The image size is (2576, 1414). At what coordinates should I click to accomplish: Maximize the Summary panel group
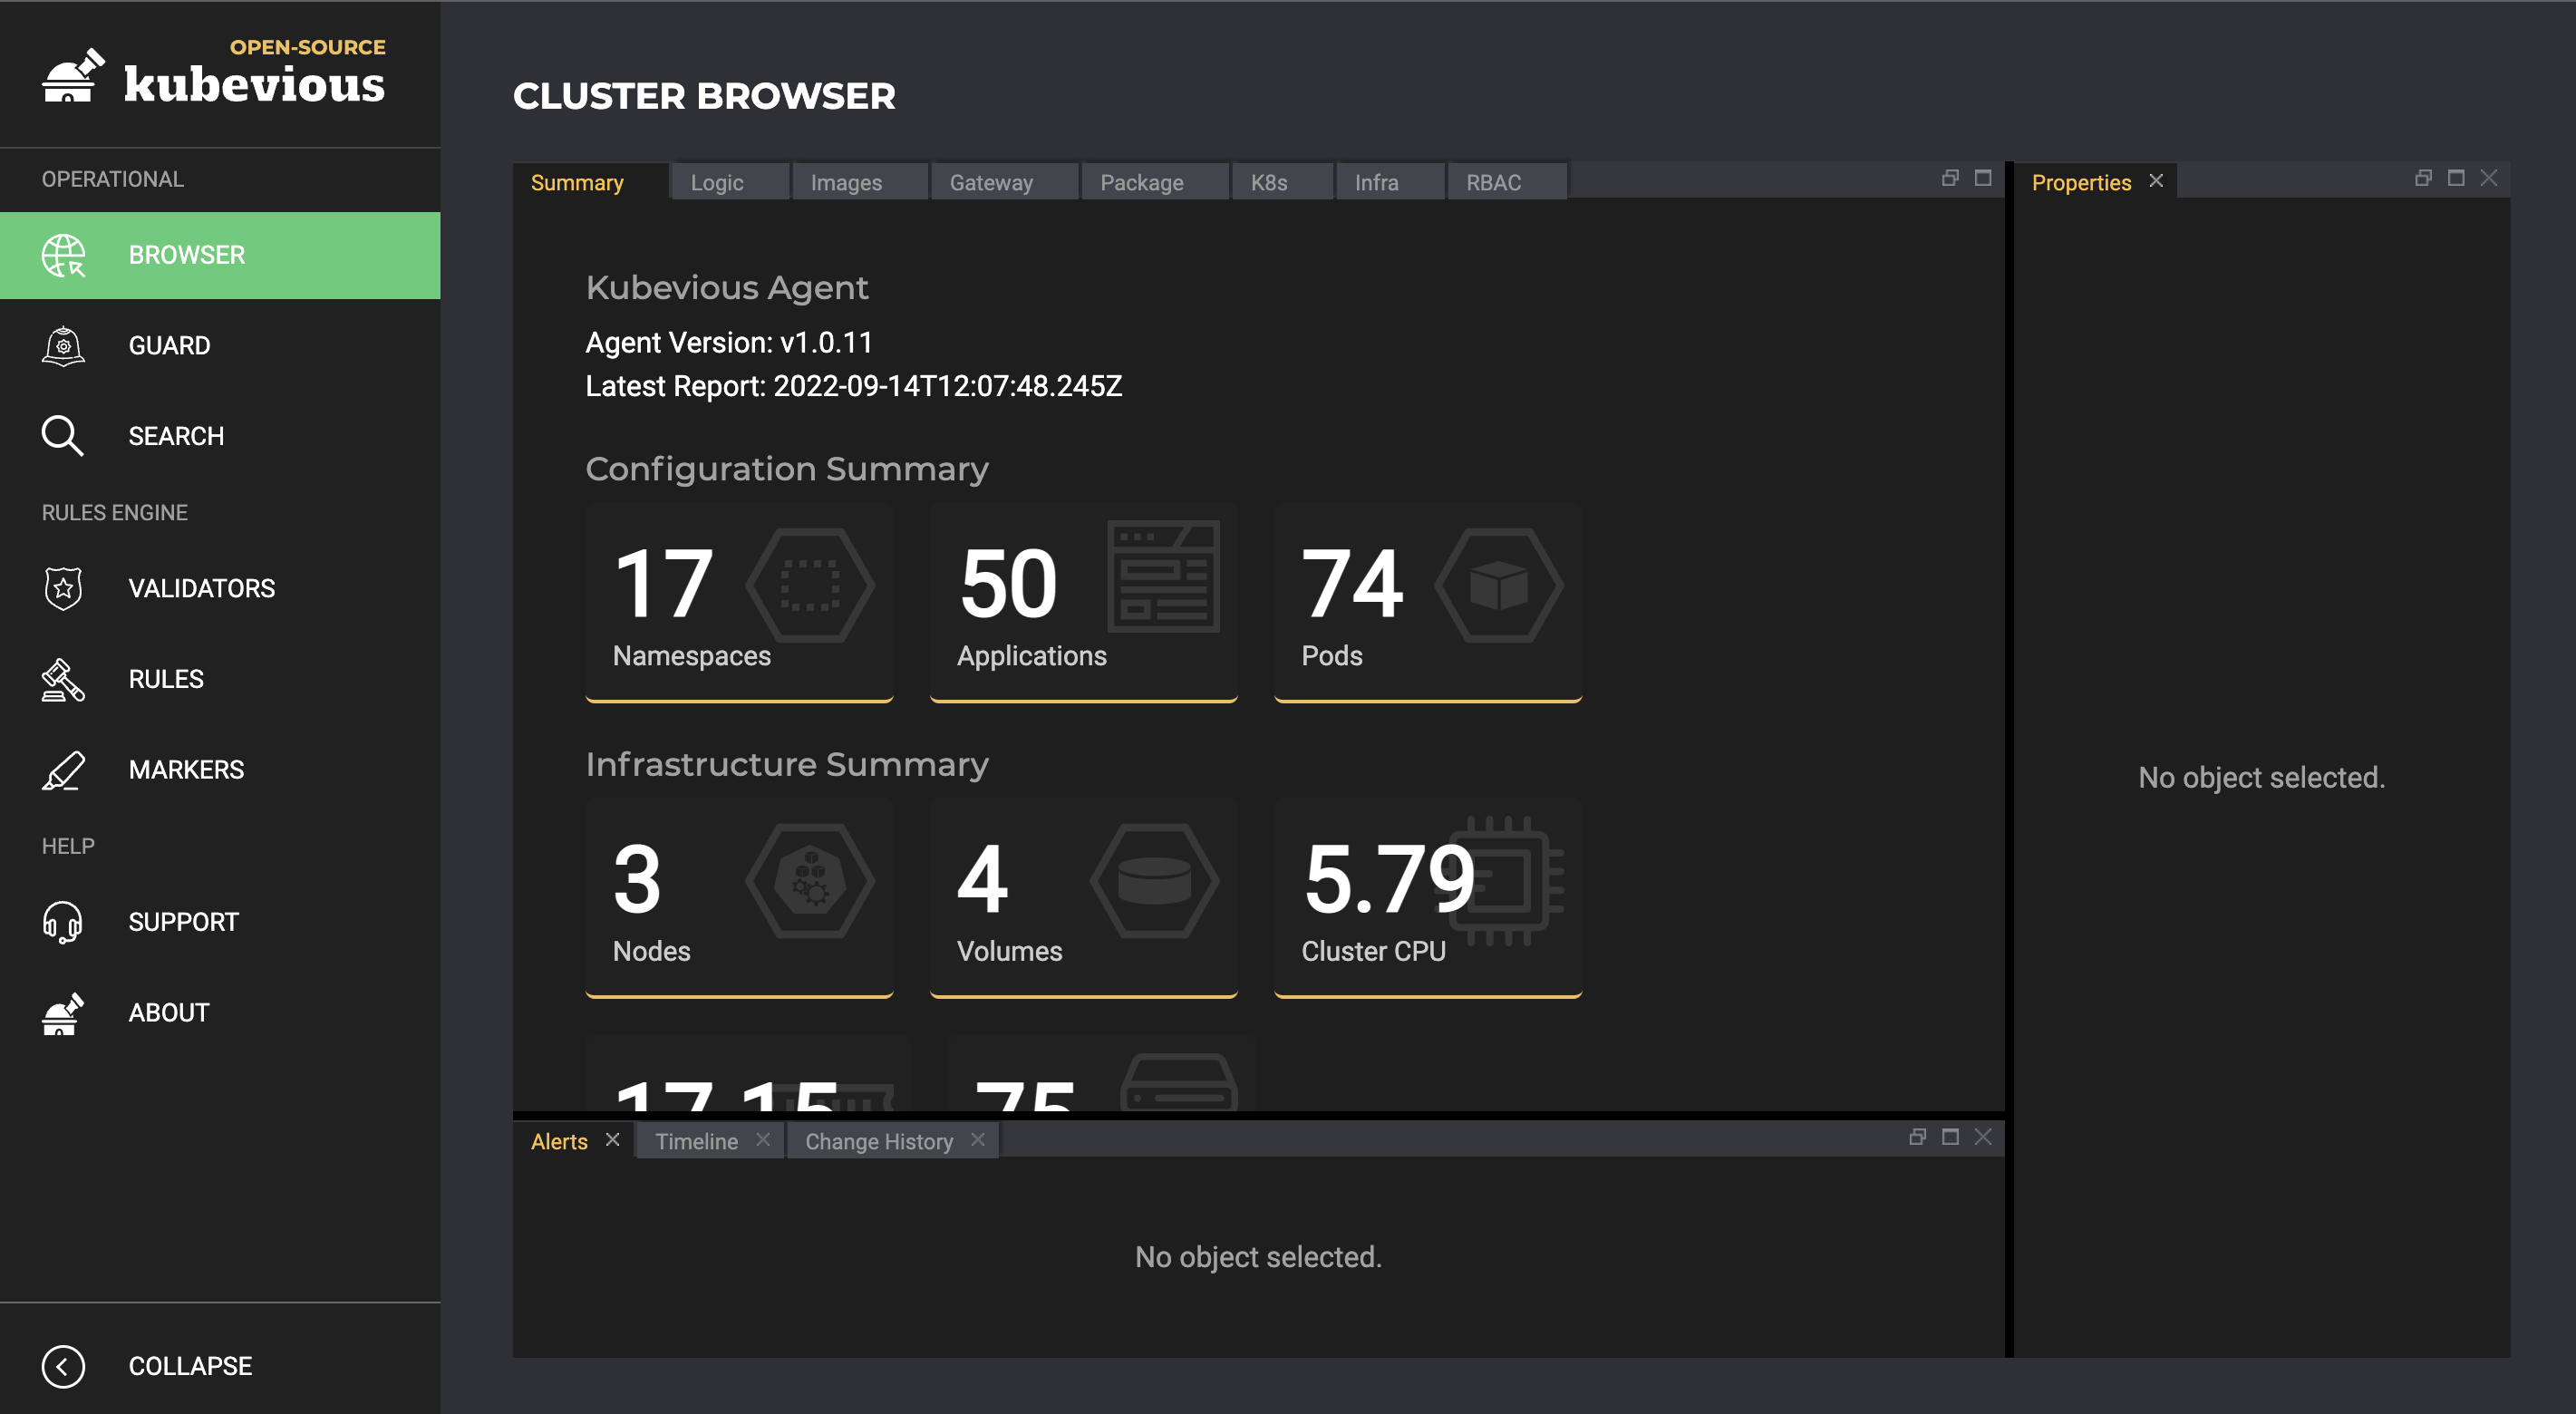(1983, 178)
